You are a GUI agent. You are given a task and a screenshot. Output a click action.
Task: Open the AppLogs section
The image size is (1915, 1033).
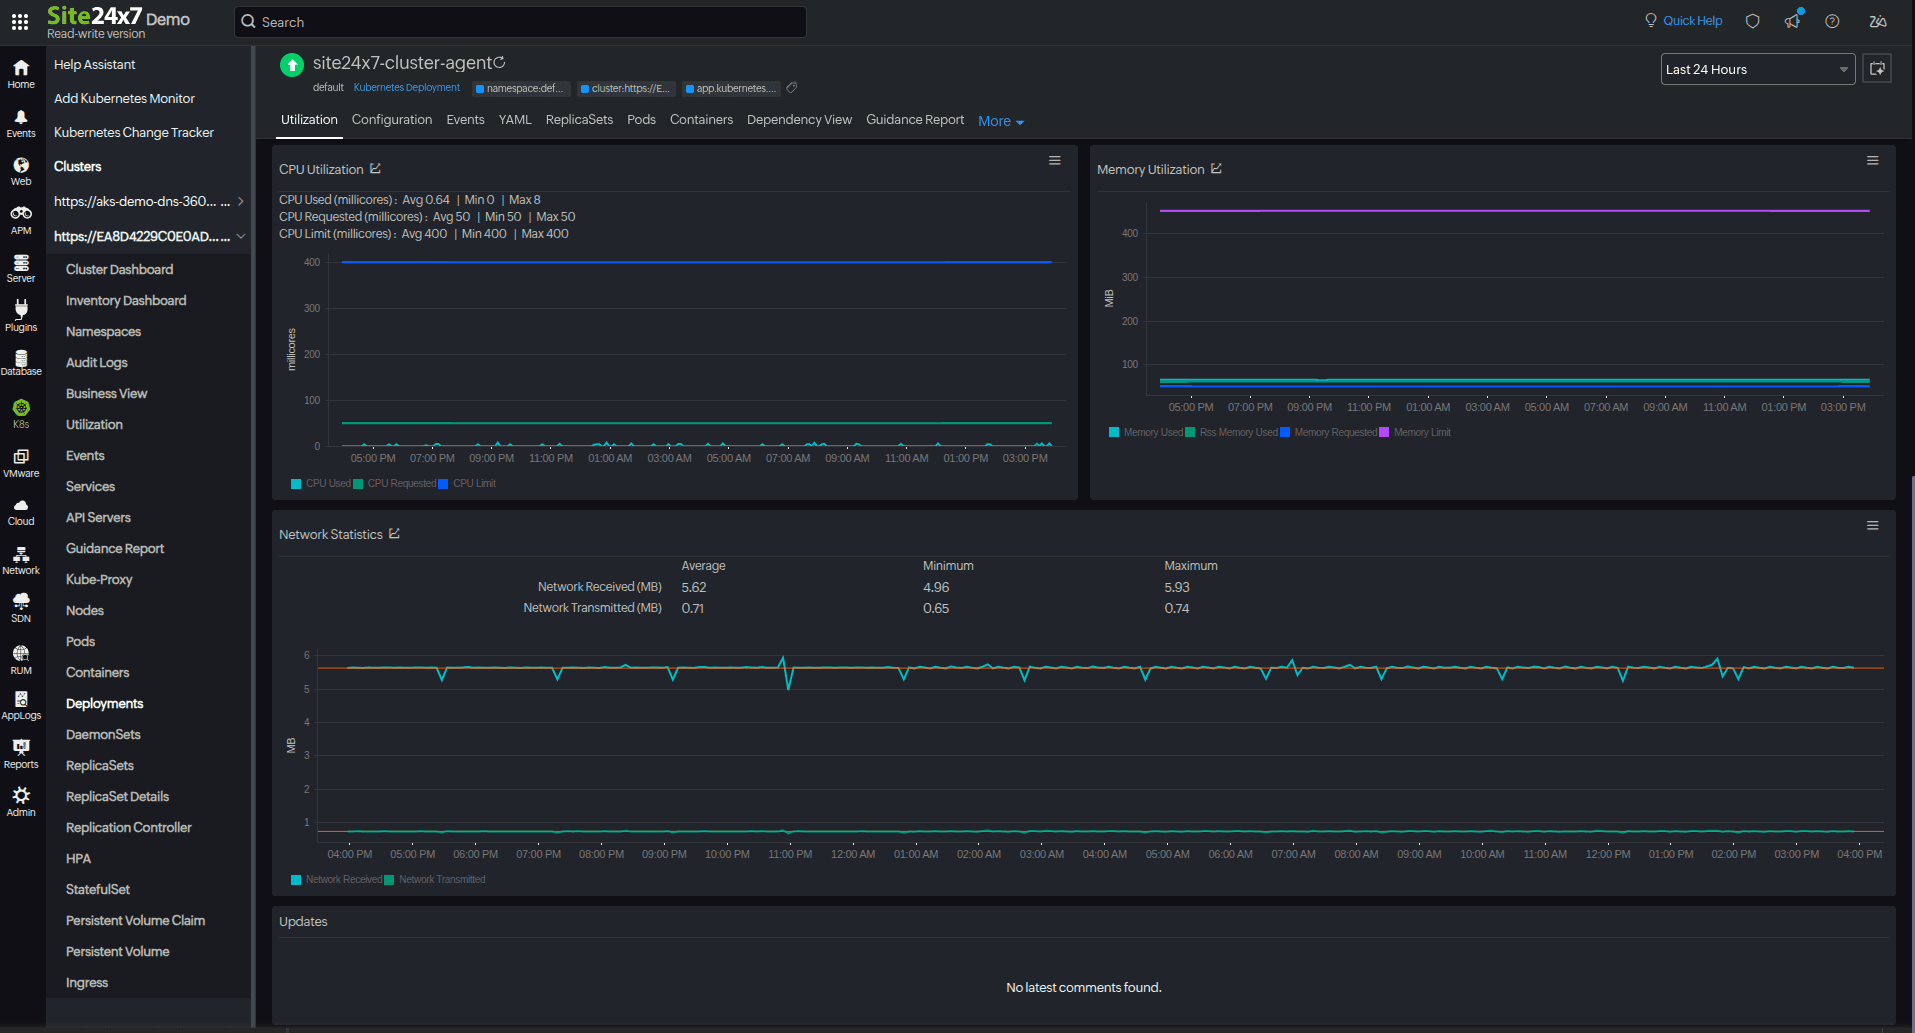tap(21, 705)
